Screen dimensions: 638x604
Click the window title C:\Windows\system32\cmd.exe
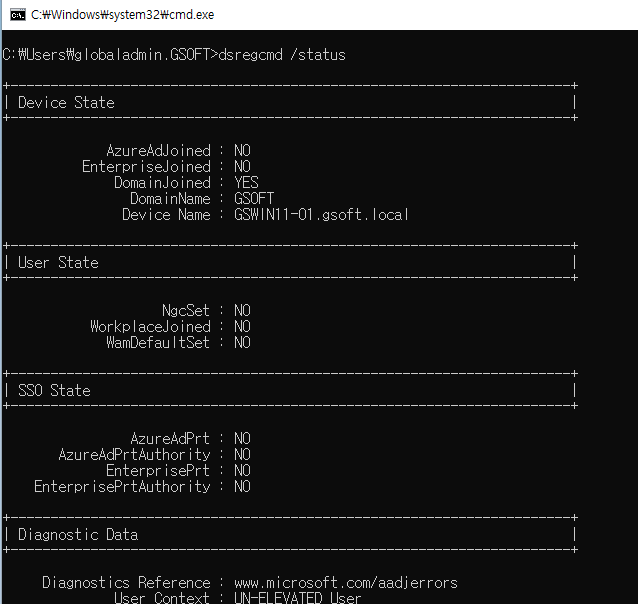122,15
